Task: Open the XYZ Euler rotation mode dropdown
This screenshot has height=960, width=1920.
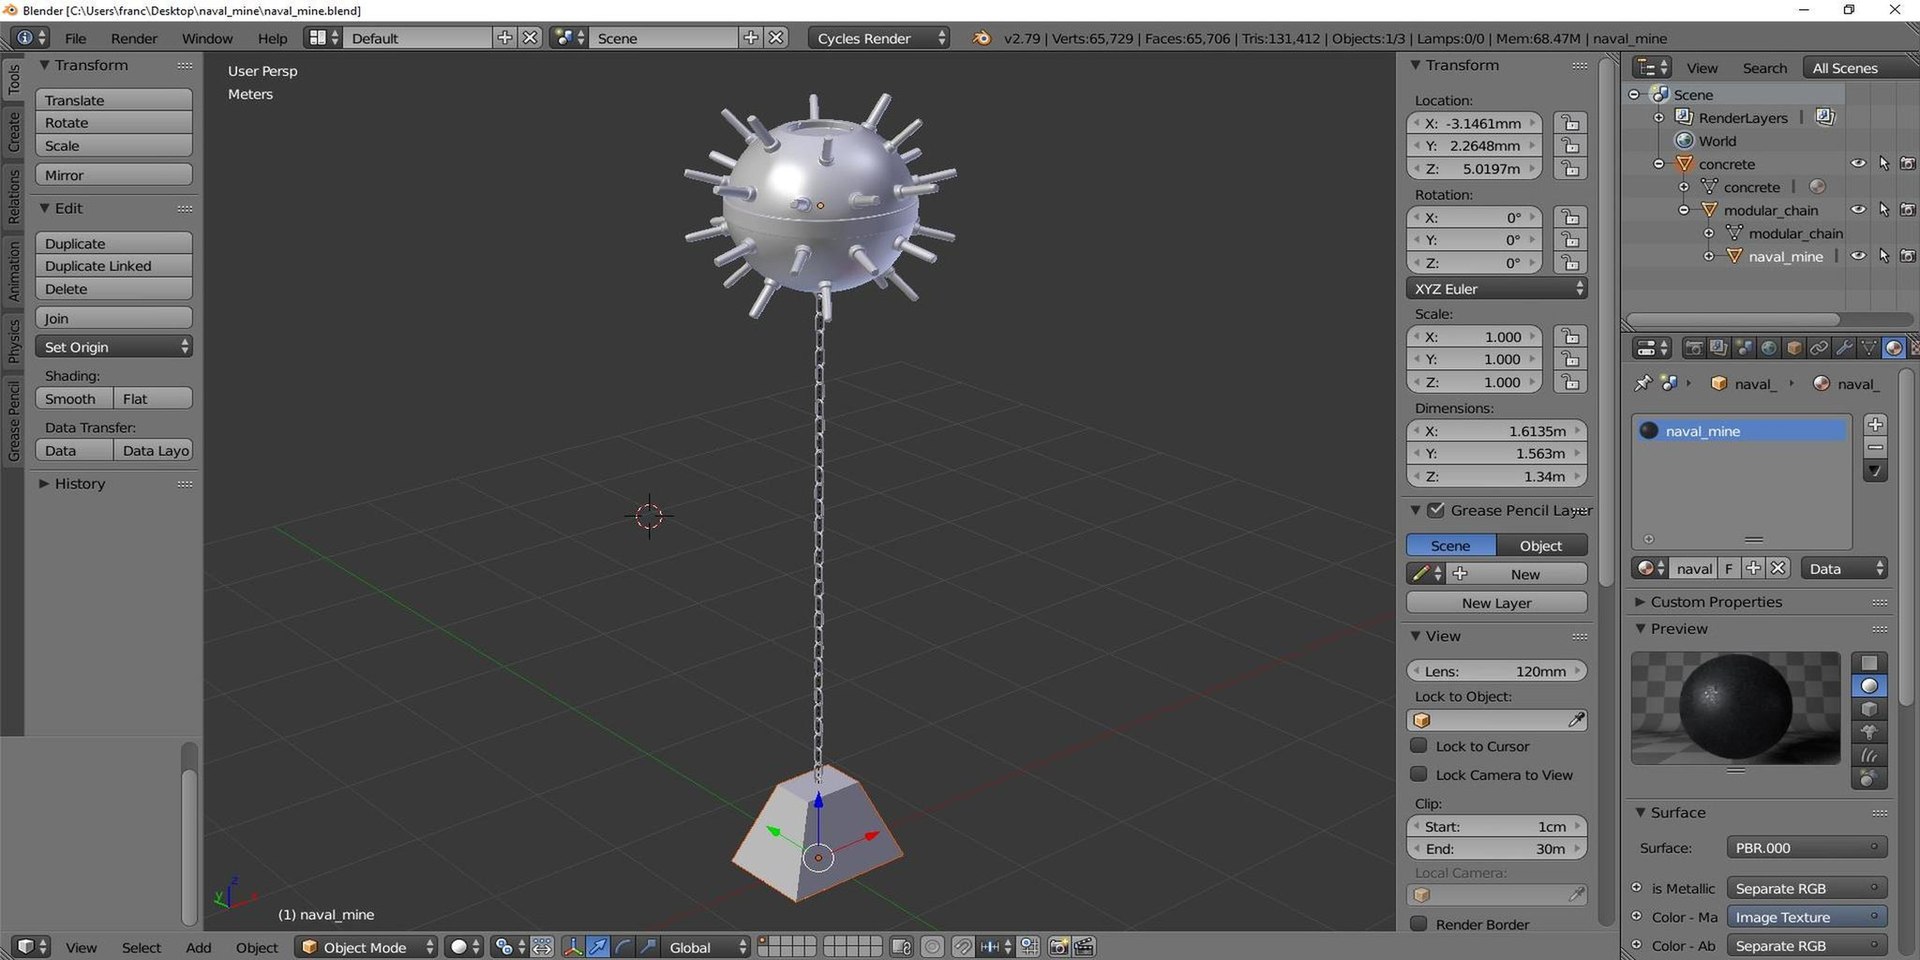Action: tap(1496, 289)
